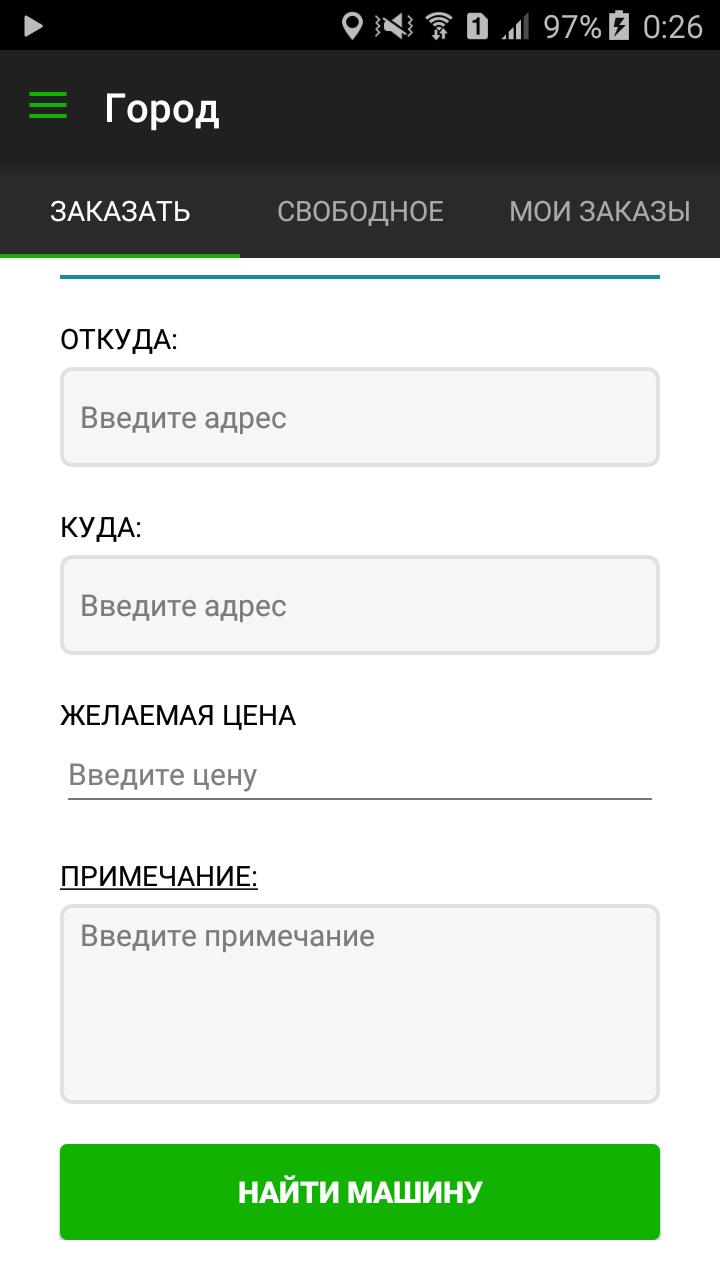
Task: Click the КУДА address input field
Action: pos(360,605)
